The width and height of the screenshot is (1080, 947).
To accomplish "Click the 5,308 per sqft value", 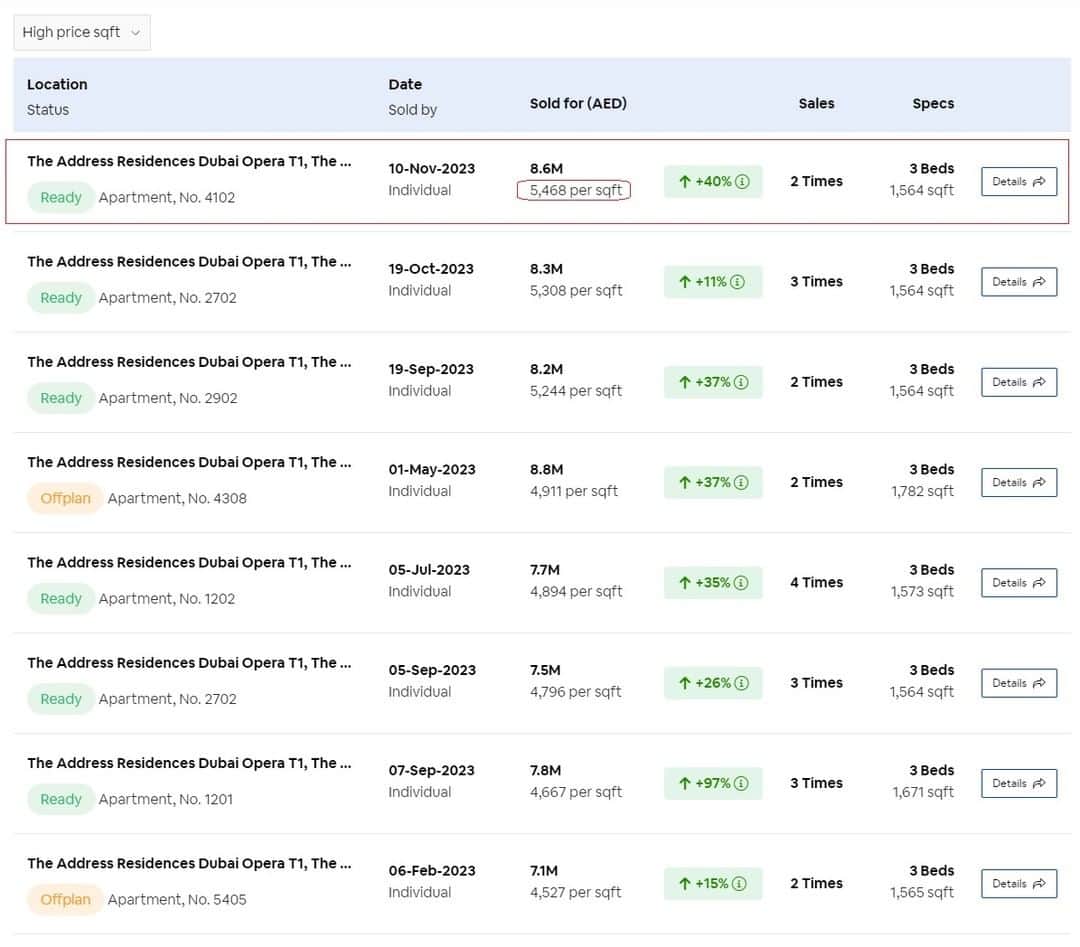I will [576, 291].
